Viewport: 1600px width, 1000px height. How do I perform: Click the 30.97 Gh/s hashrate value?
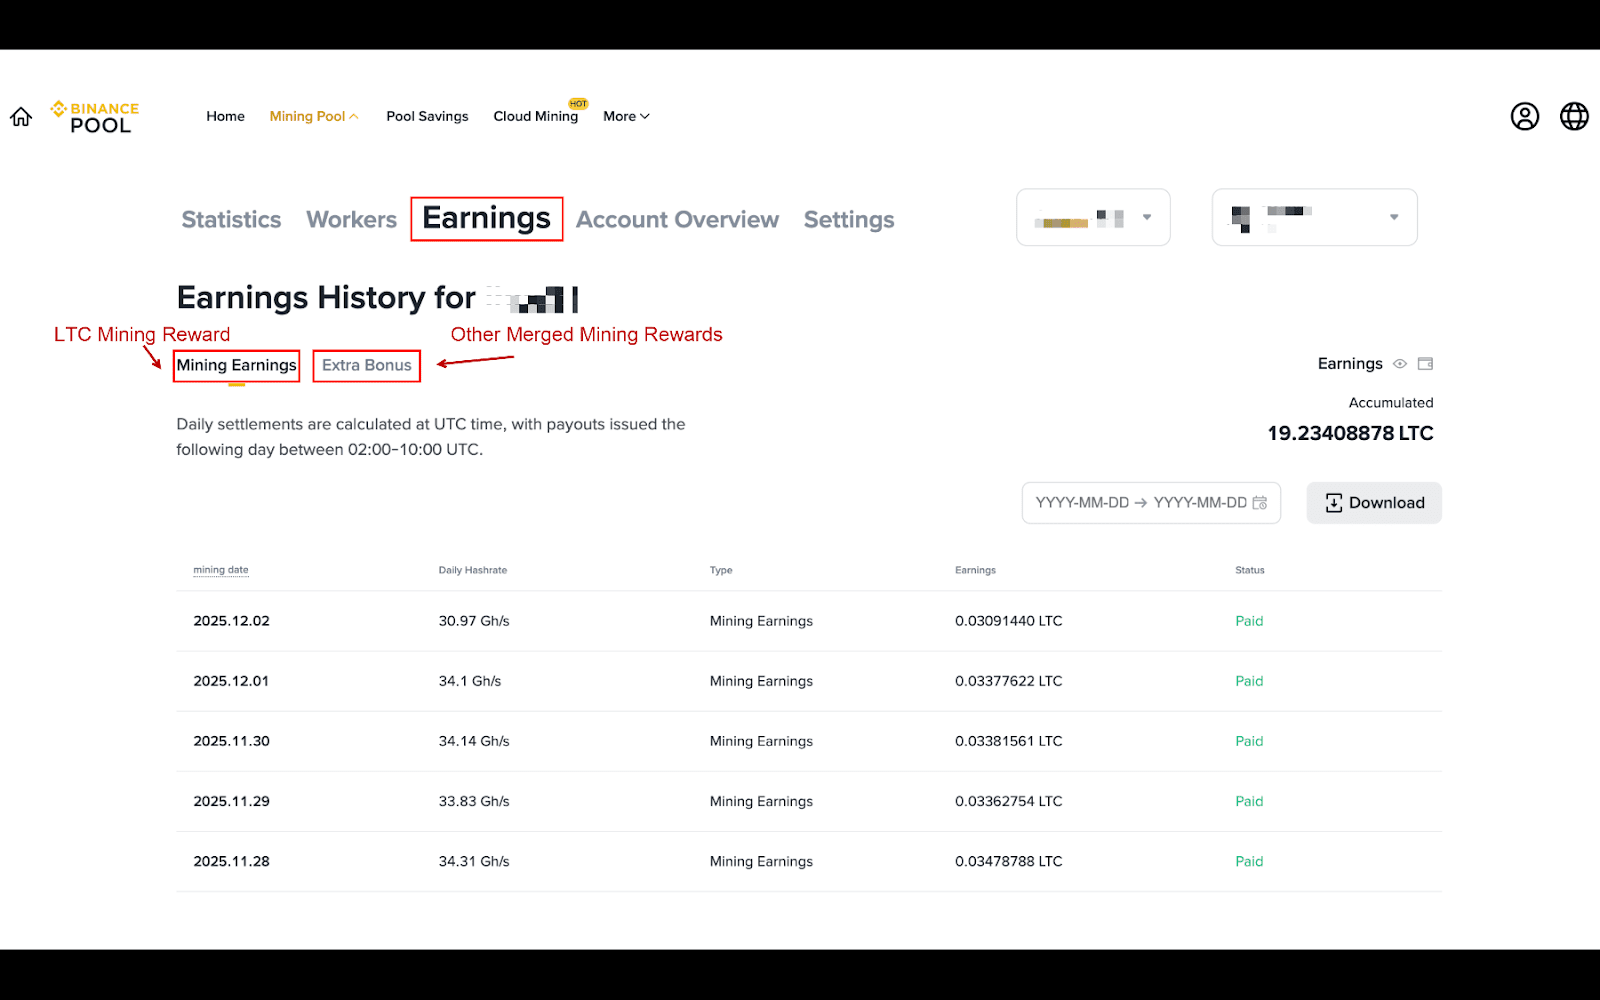(474, 621)
